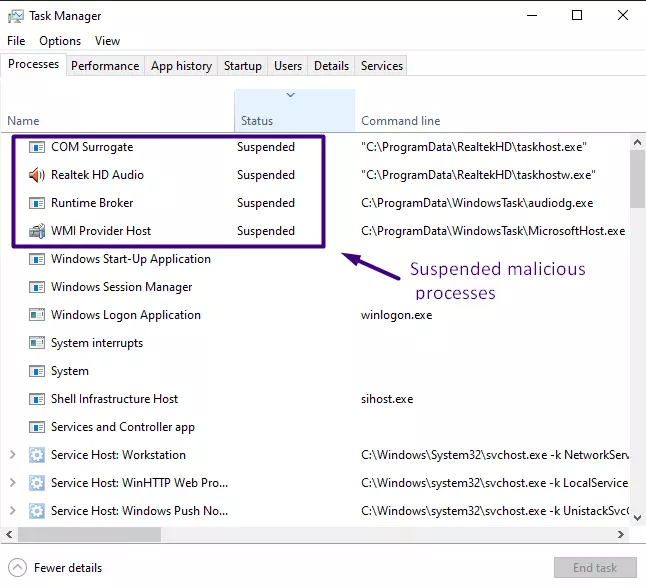This screenshot has height=588, width=646.
Task: Switch to the Startup tab
Action: coord(243,66)
